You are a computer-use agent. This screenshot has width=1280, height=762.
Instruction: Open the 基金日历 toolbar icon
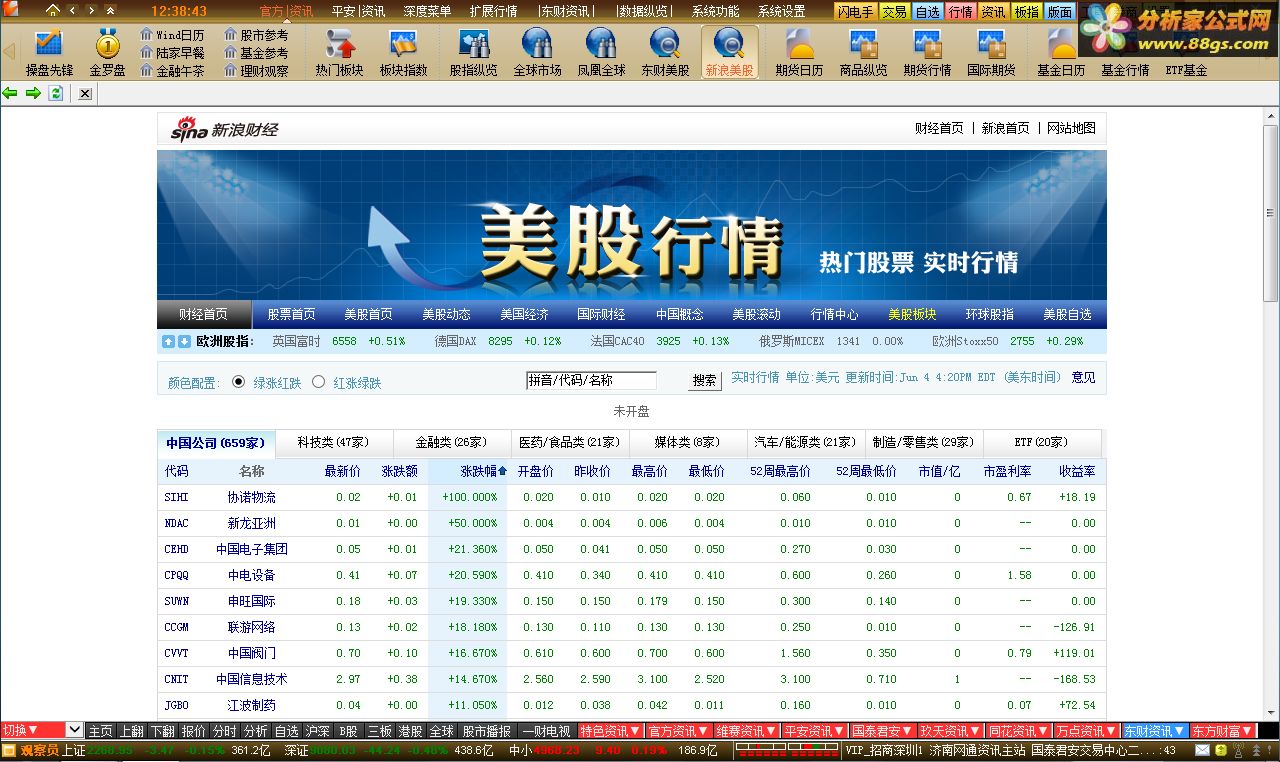coord(1061,52)
